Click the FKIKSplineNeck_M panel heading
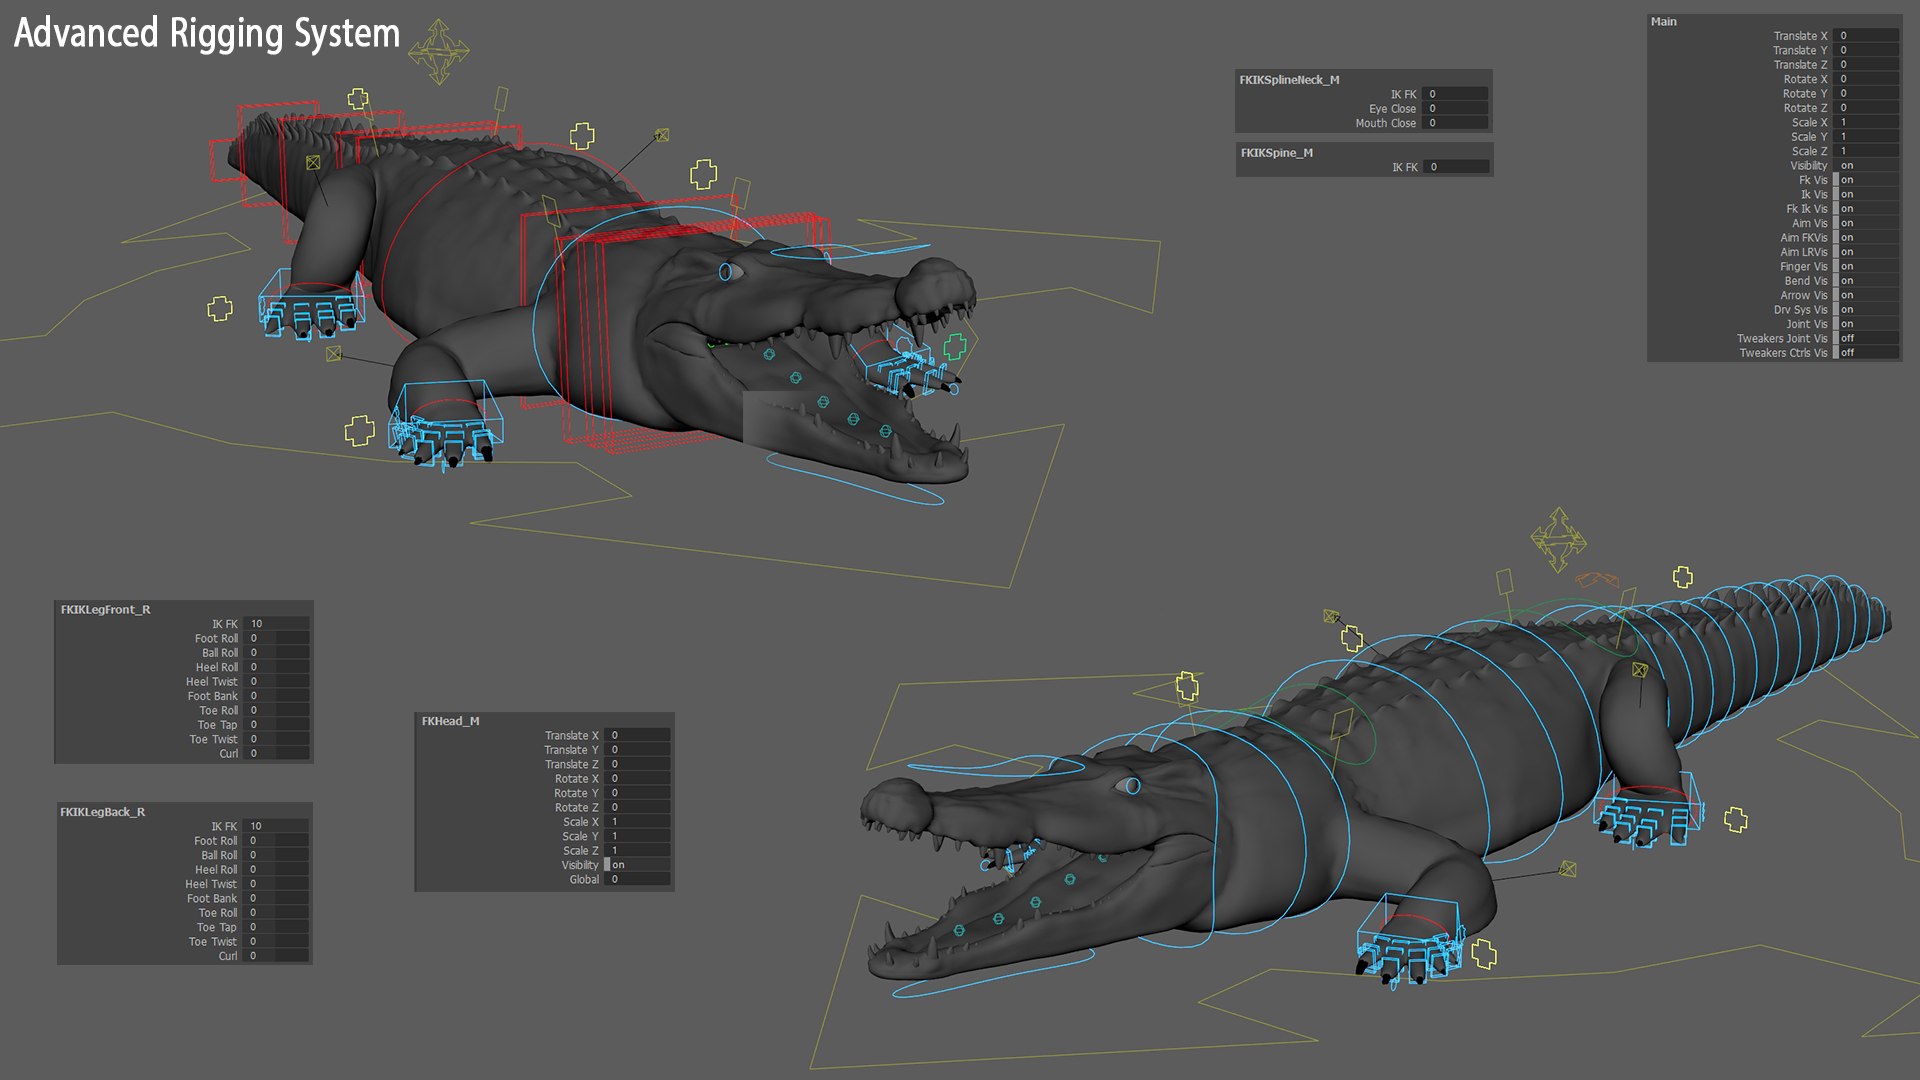Image resolution: width=1920 pixels, height=1080 pixels. tap(1289, 80)
